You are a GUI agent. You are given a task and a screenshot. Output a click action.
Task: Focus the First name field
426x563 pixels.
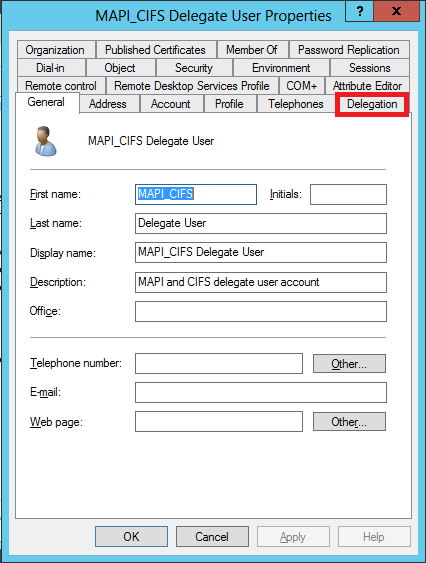[196, 194]
